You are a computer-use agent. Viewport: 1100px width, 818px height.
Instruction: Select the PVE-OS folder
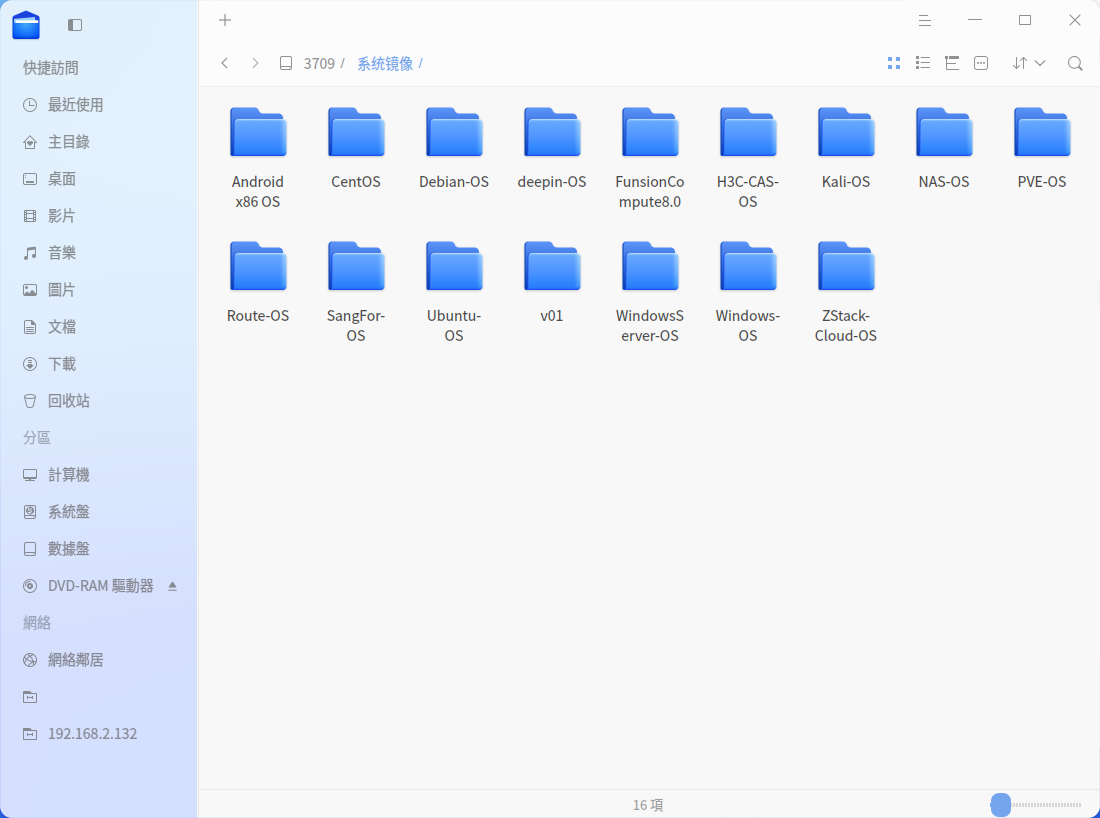(1042, 148)
